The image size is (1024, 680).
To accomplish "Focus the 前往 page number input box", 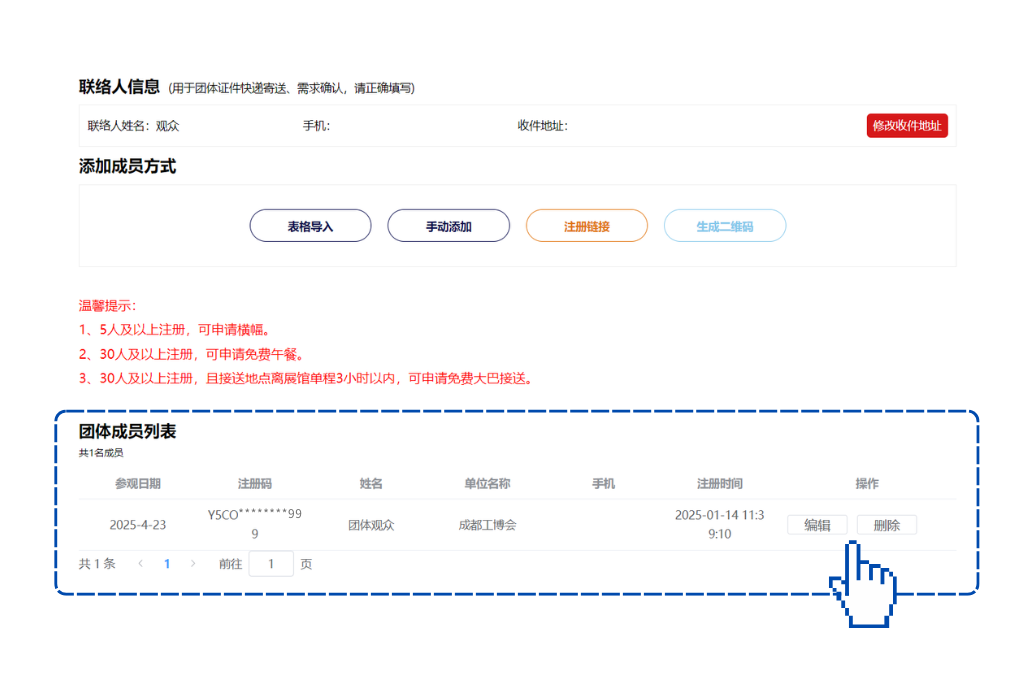I will tap(271, 564).
